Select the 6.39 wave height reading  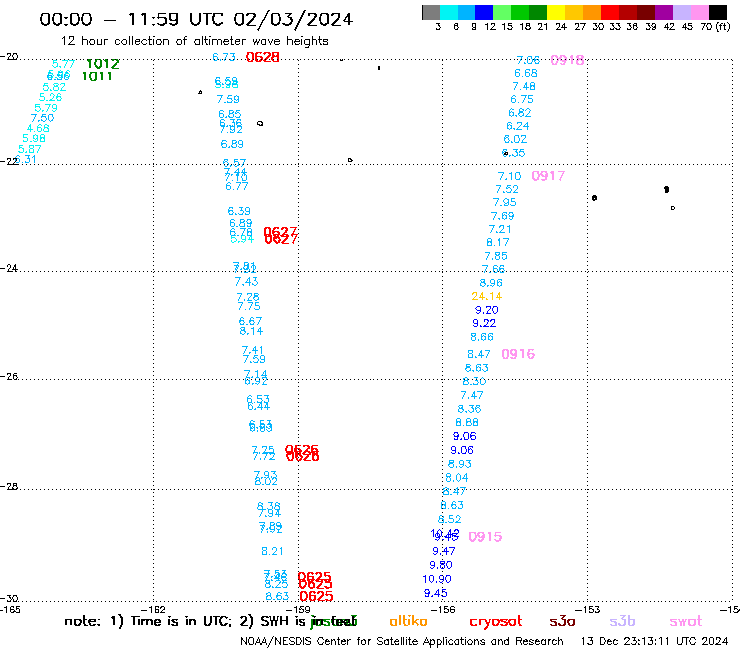(x=239, y=211)
